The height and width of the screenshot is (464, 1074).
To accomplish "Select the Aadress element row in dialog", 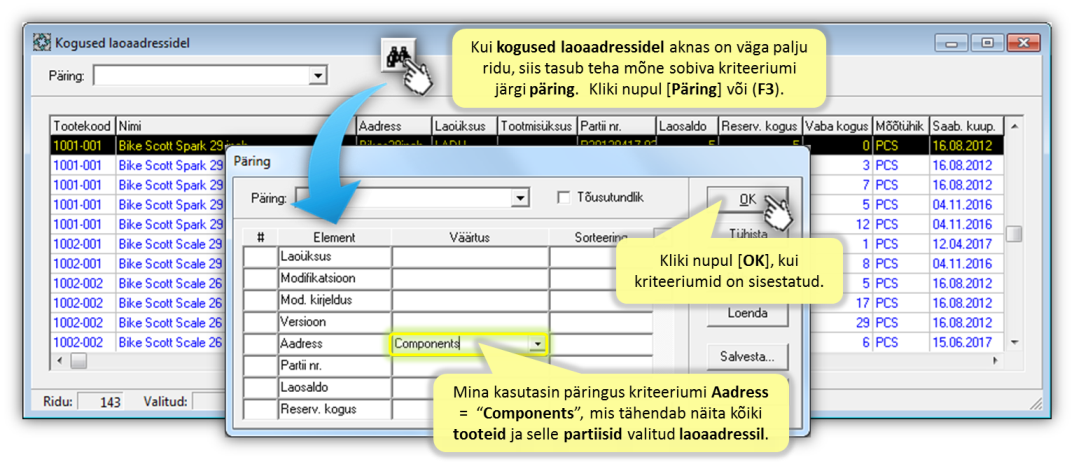I will [x=334, y=344].
